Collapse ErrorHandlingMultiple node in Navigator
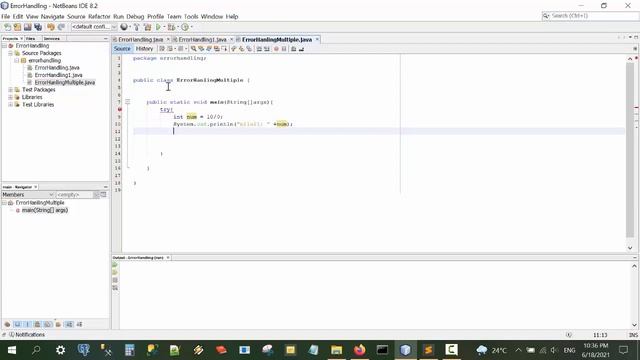Viewport: 640px width, 360px height. 4,203
